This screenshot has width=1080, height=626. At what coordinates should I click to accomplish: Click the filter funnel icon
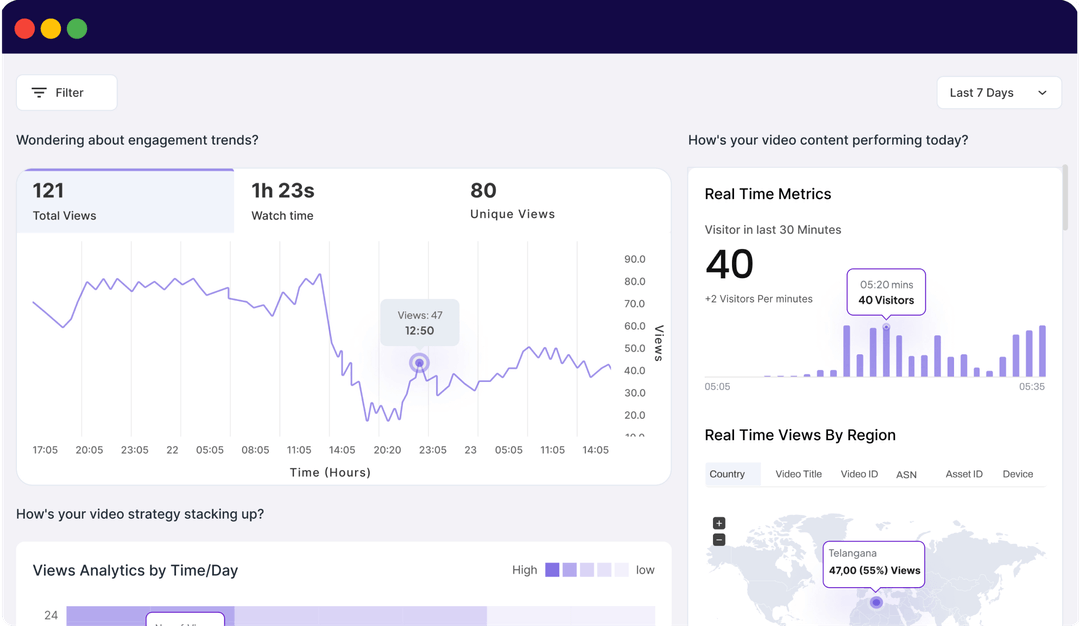tap(39, 92)
